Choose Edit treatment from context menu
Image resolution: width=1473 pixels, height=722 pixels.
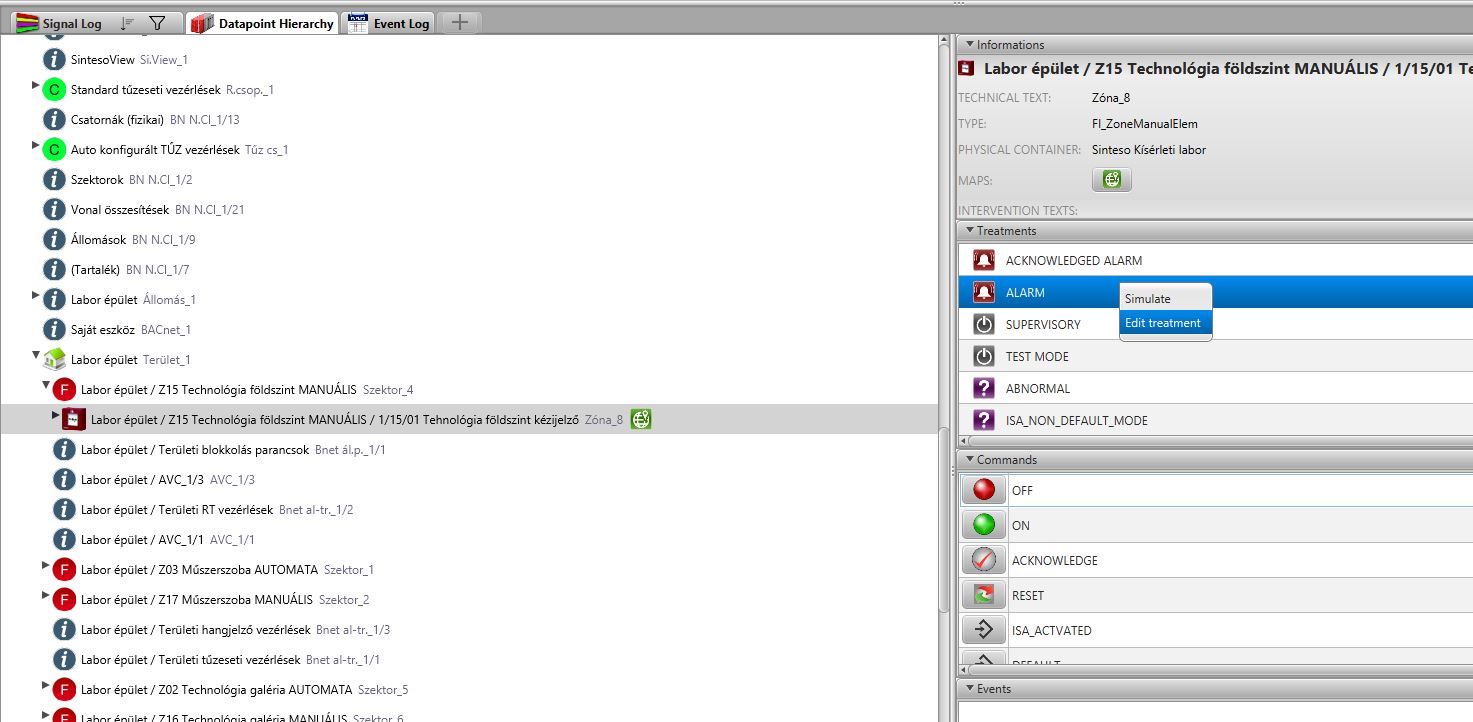(1162, 323)
